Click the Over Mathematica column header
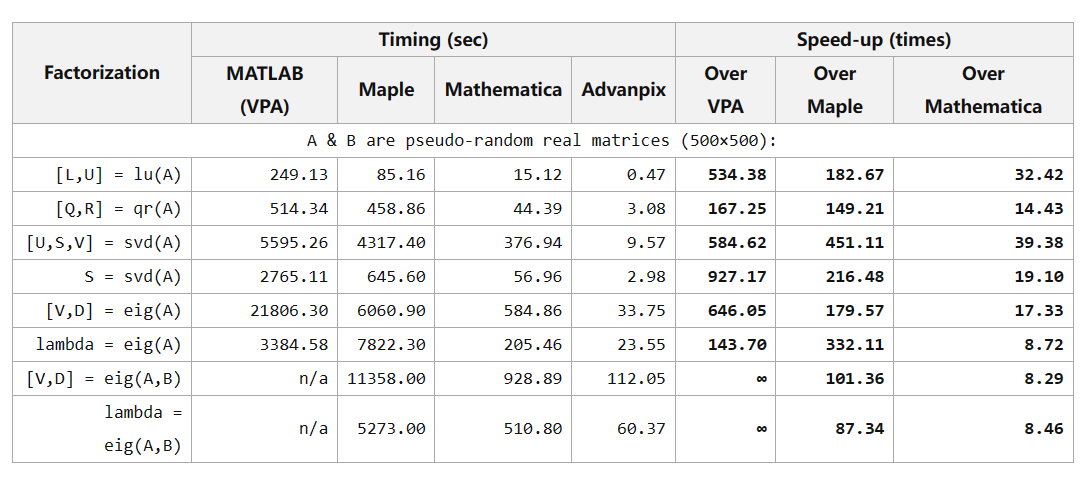Image resolution: width=1089 pixels, height=480 pixels. pos(983,89)
